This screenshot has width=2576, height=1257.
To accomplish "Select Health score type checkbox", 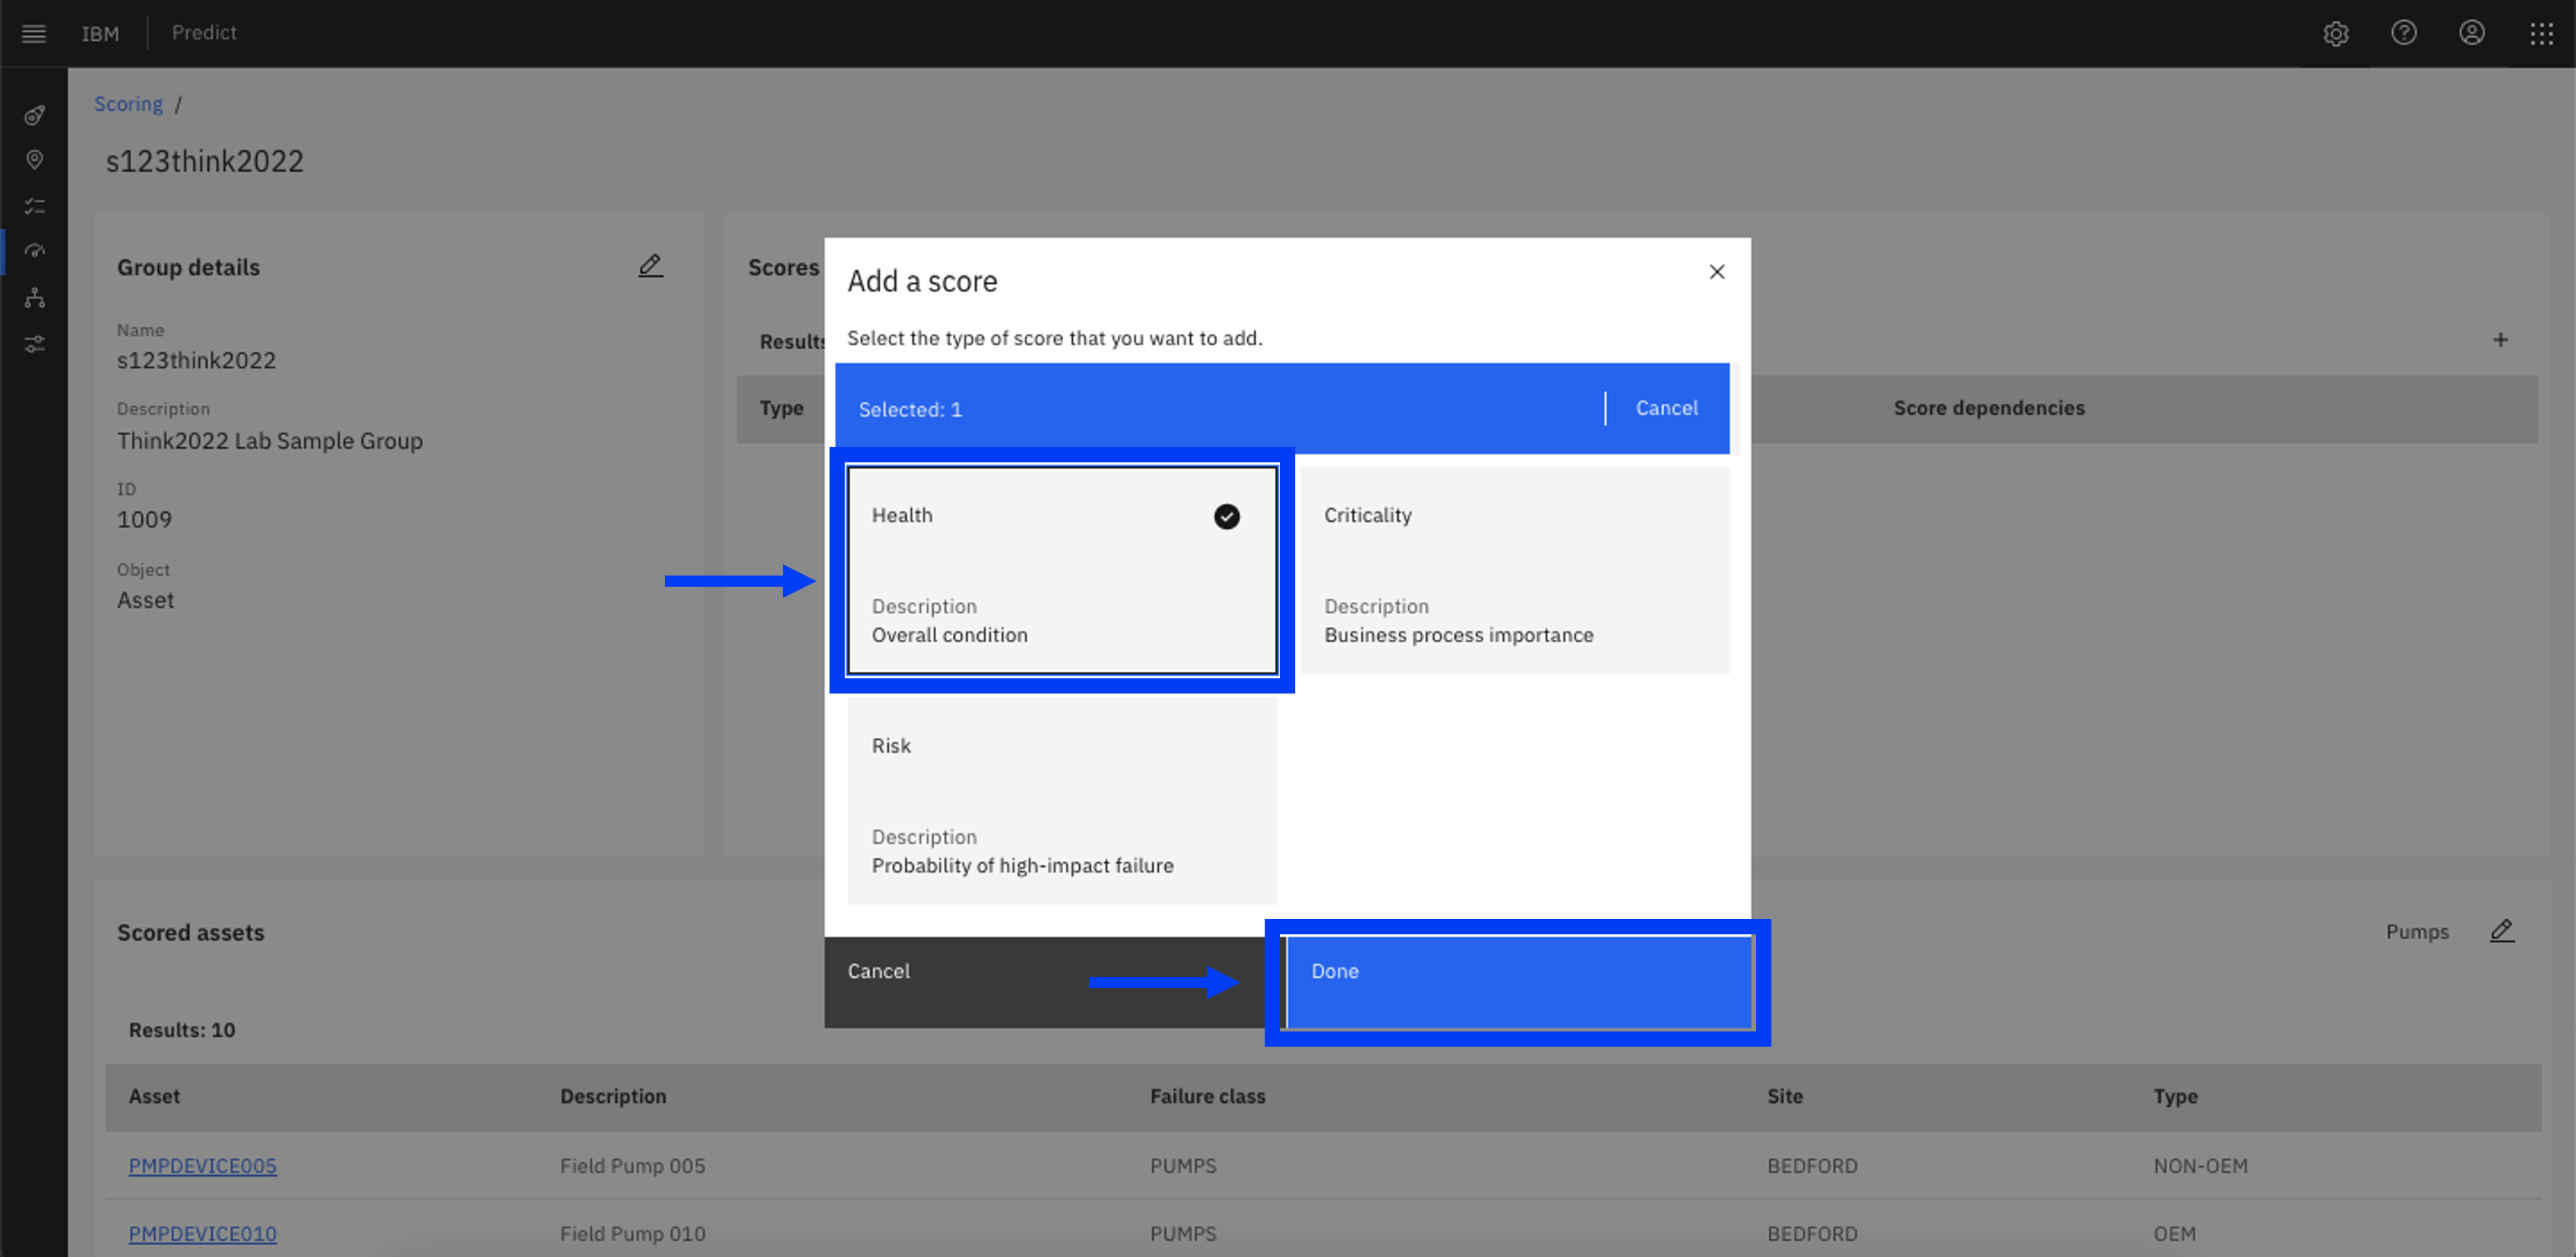I will click(x=1227, y=516).
